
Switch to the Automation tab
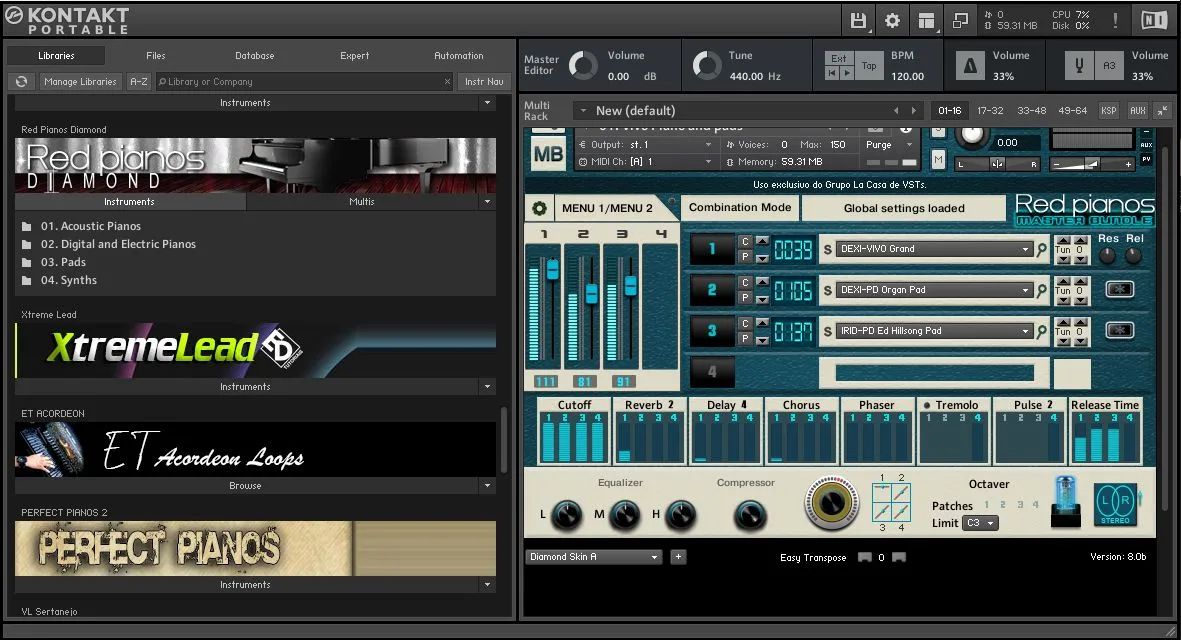[458, 56]
